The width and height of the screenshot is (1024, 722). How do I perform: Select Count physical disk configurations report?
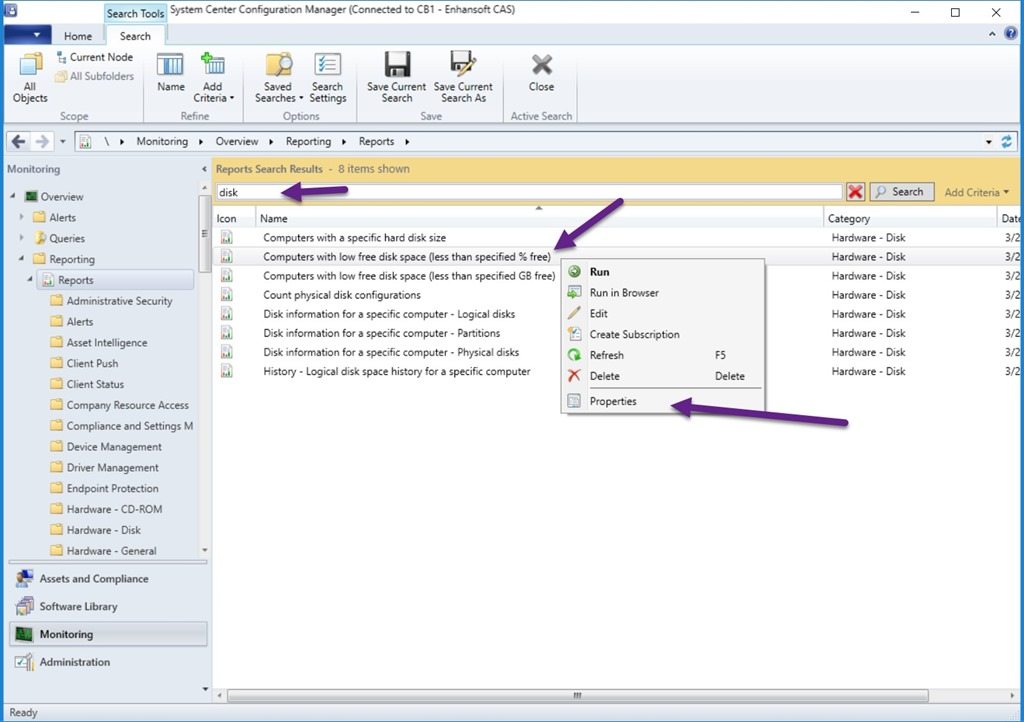coord(342,294)
